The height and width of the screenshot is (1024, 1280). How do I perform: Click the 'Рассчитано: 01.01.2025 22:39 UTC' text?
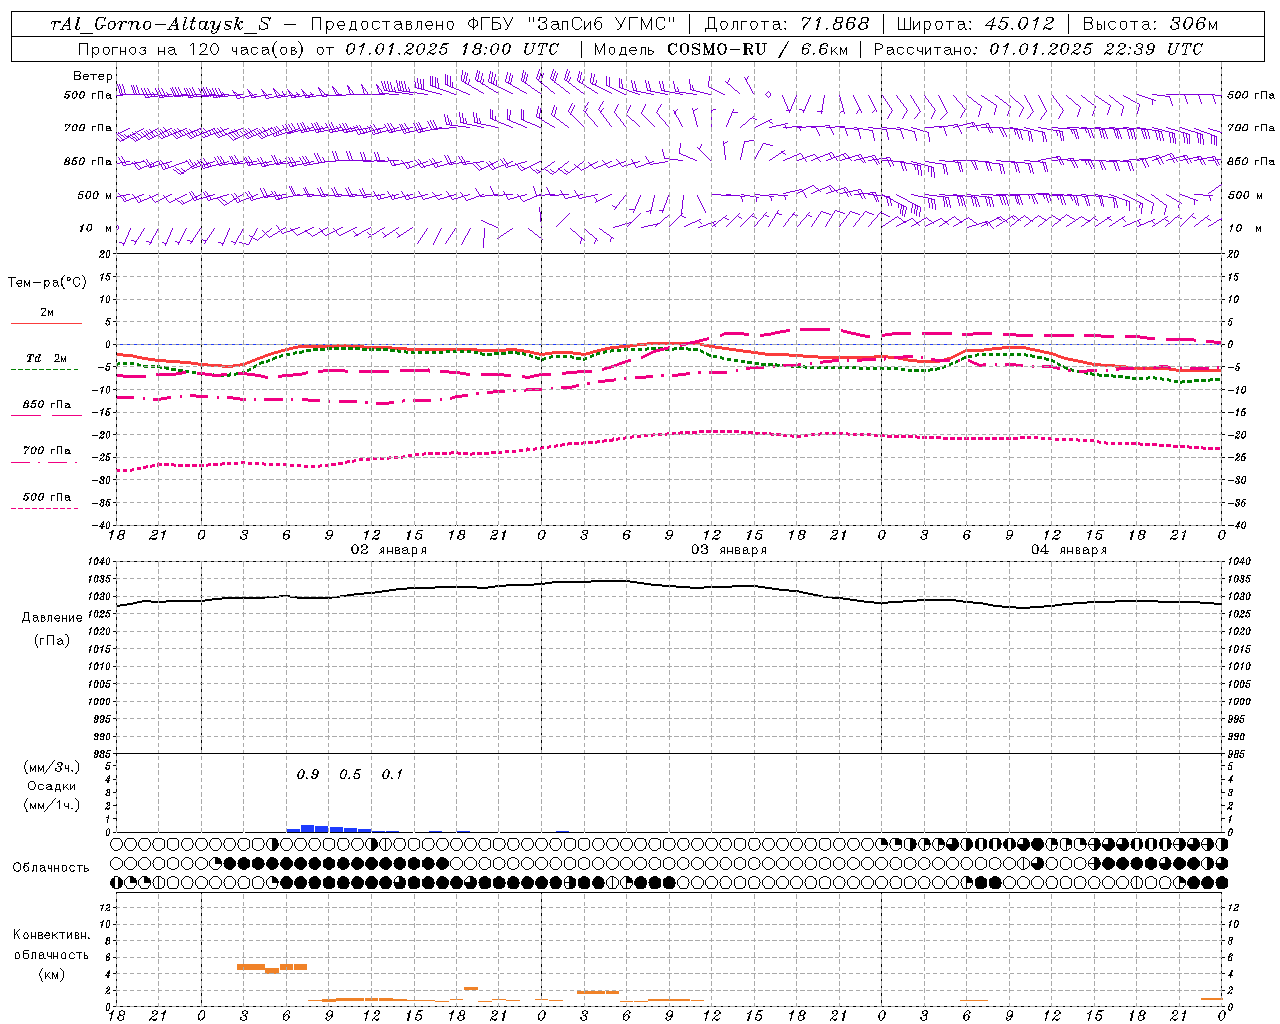pyautogui.click(x=1038, y=49)
